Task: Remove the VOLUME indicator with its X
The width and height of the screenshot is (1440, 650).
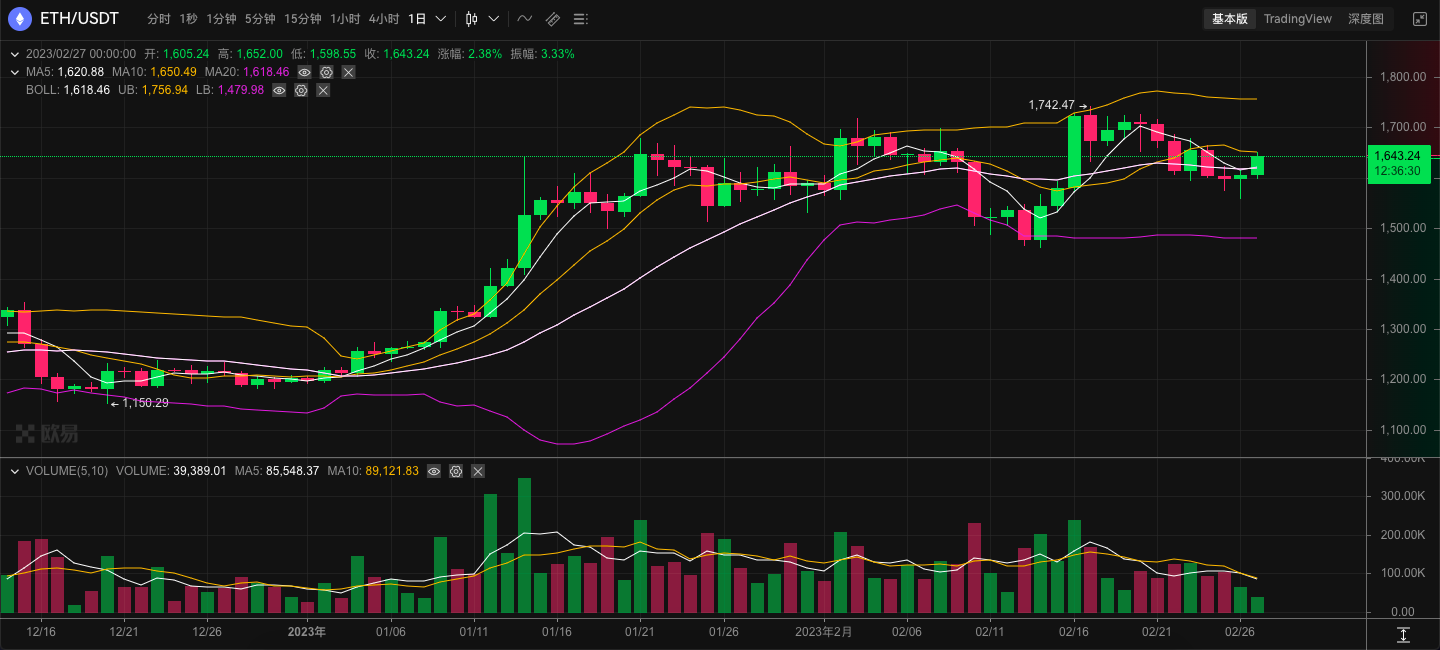Action: click(478, 471)
